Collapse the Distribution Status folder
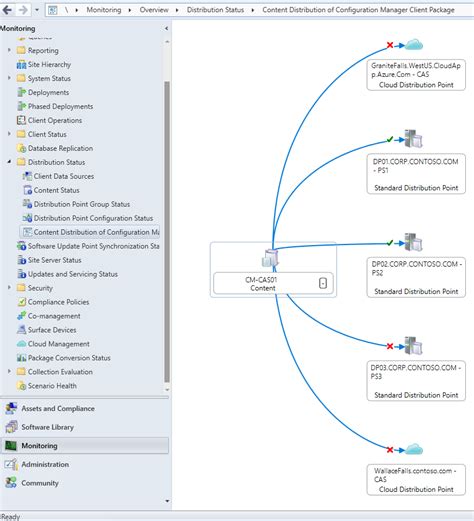The width and height of the screenshot is (474, 521). [x=9, y=162]
